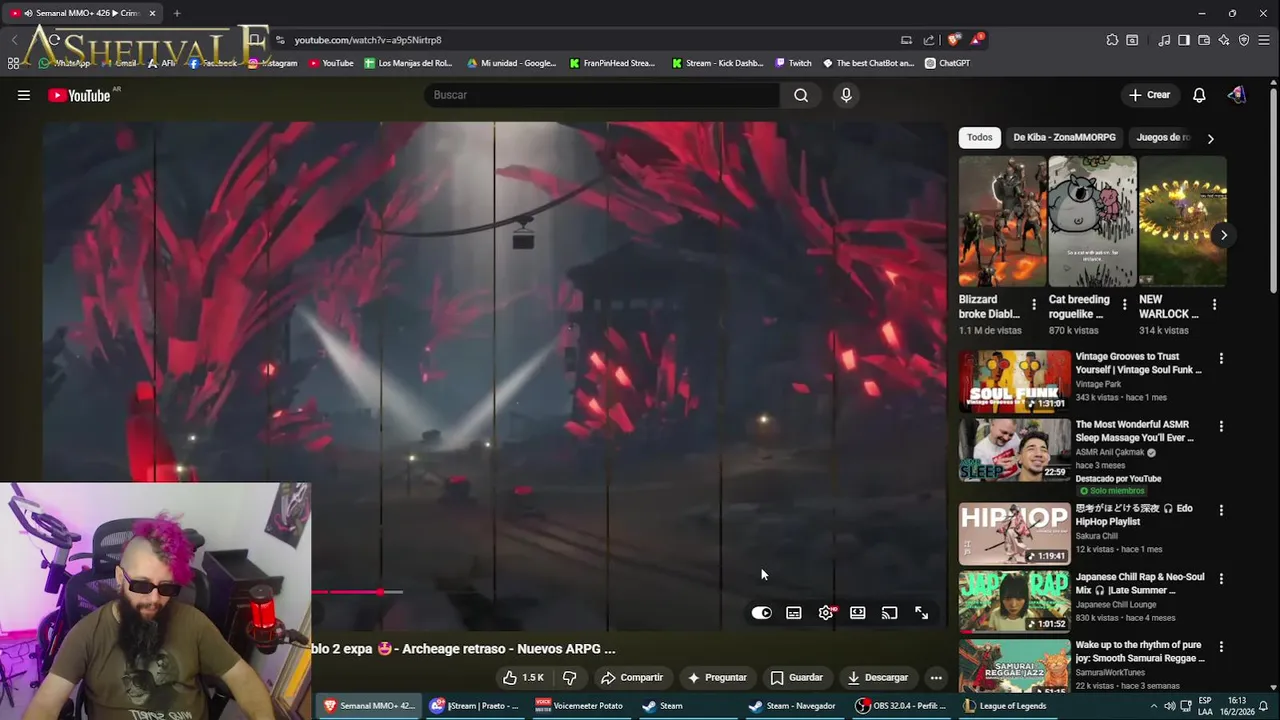Click Guardar to save the video

point(796,678)
